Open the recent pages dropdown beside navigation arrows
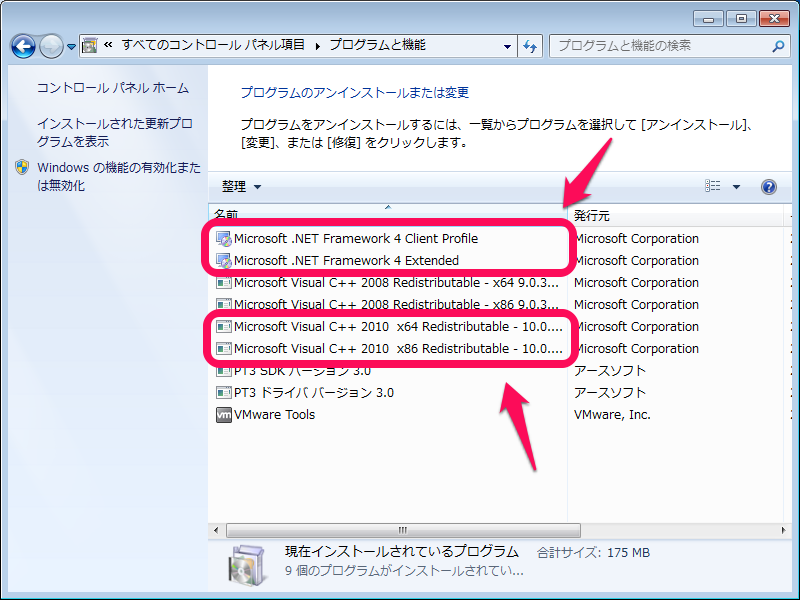Viewport: 800px width, 600px height. [71, 47]
